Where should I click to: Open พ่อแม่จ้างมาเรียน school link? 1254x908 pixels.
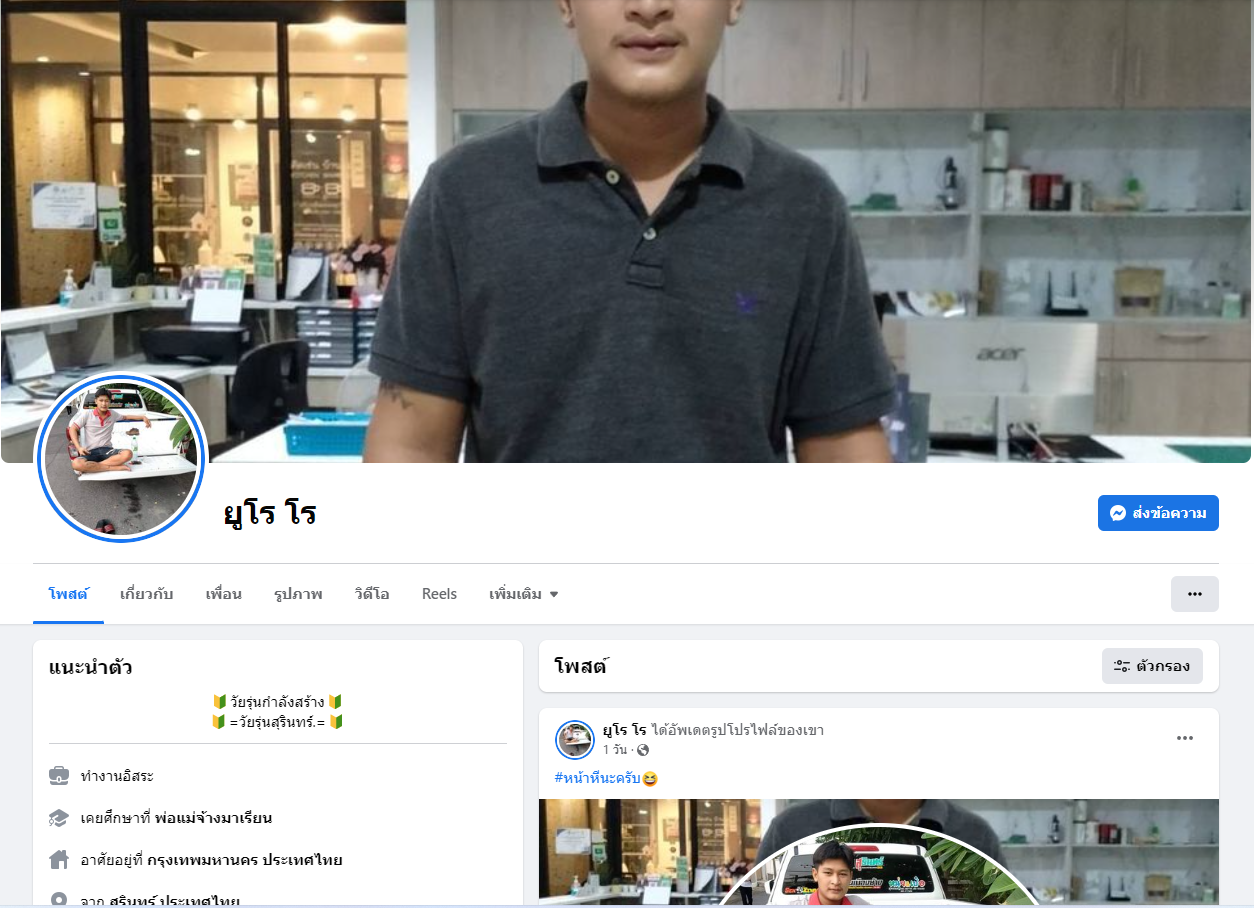click(213, 818)
